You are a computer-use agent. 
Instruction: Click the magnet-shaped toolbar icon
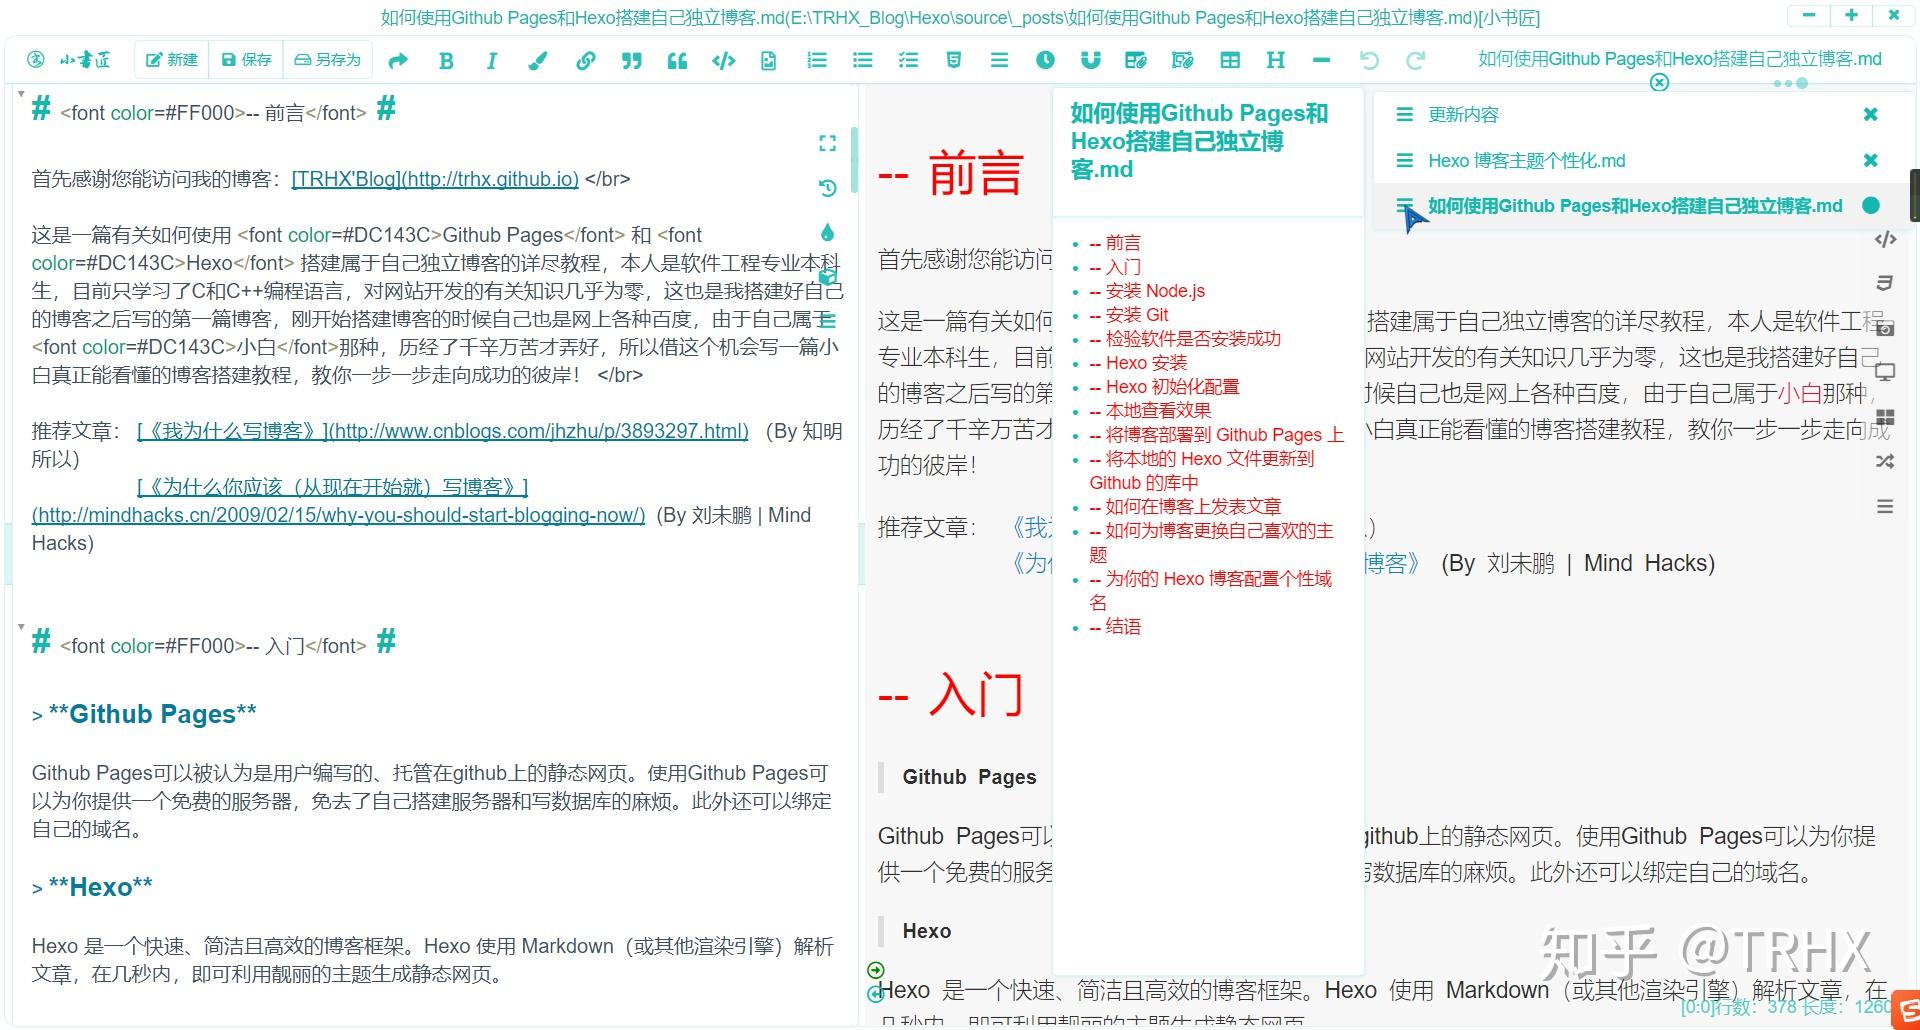click(x=1091, y=61)
